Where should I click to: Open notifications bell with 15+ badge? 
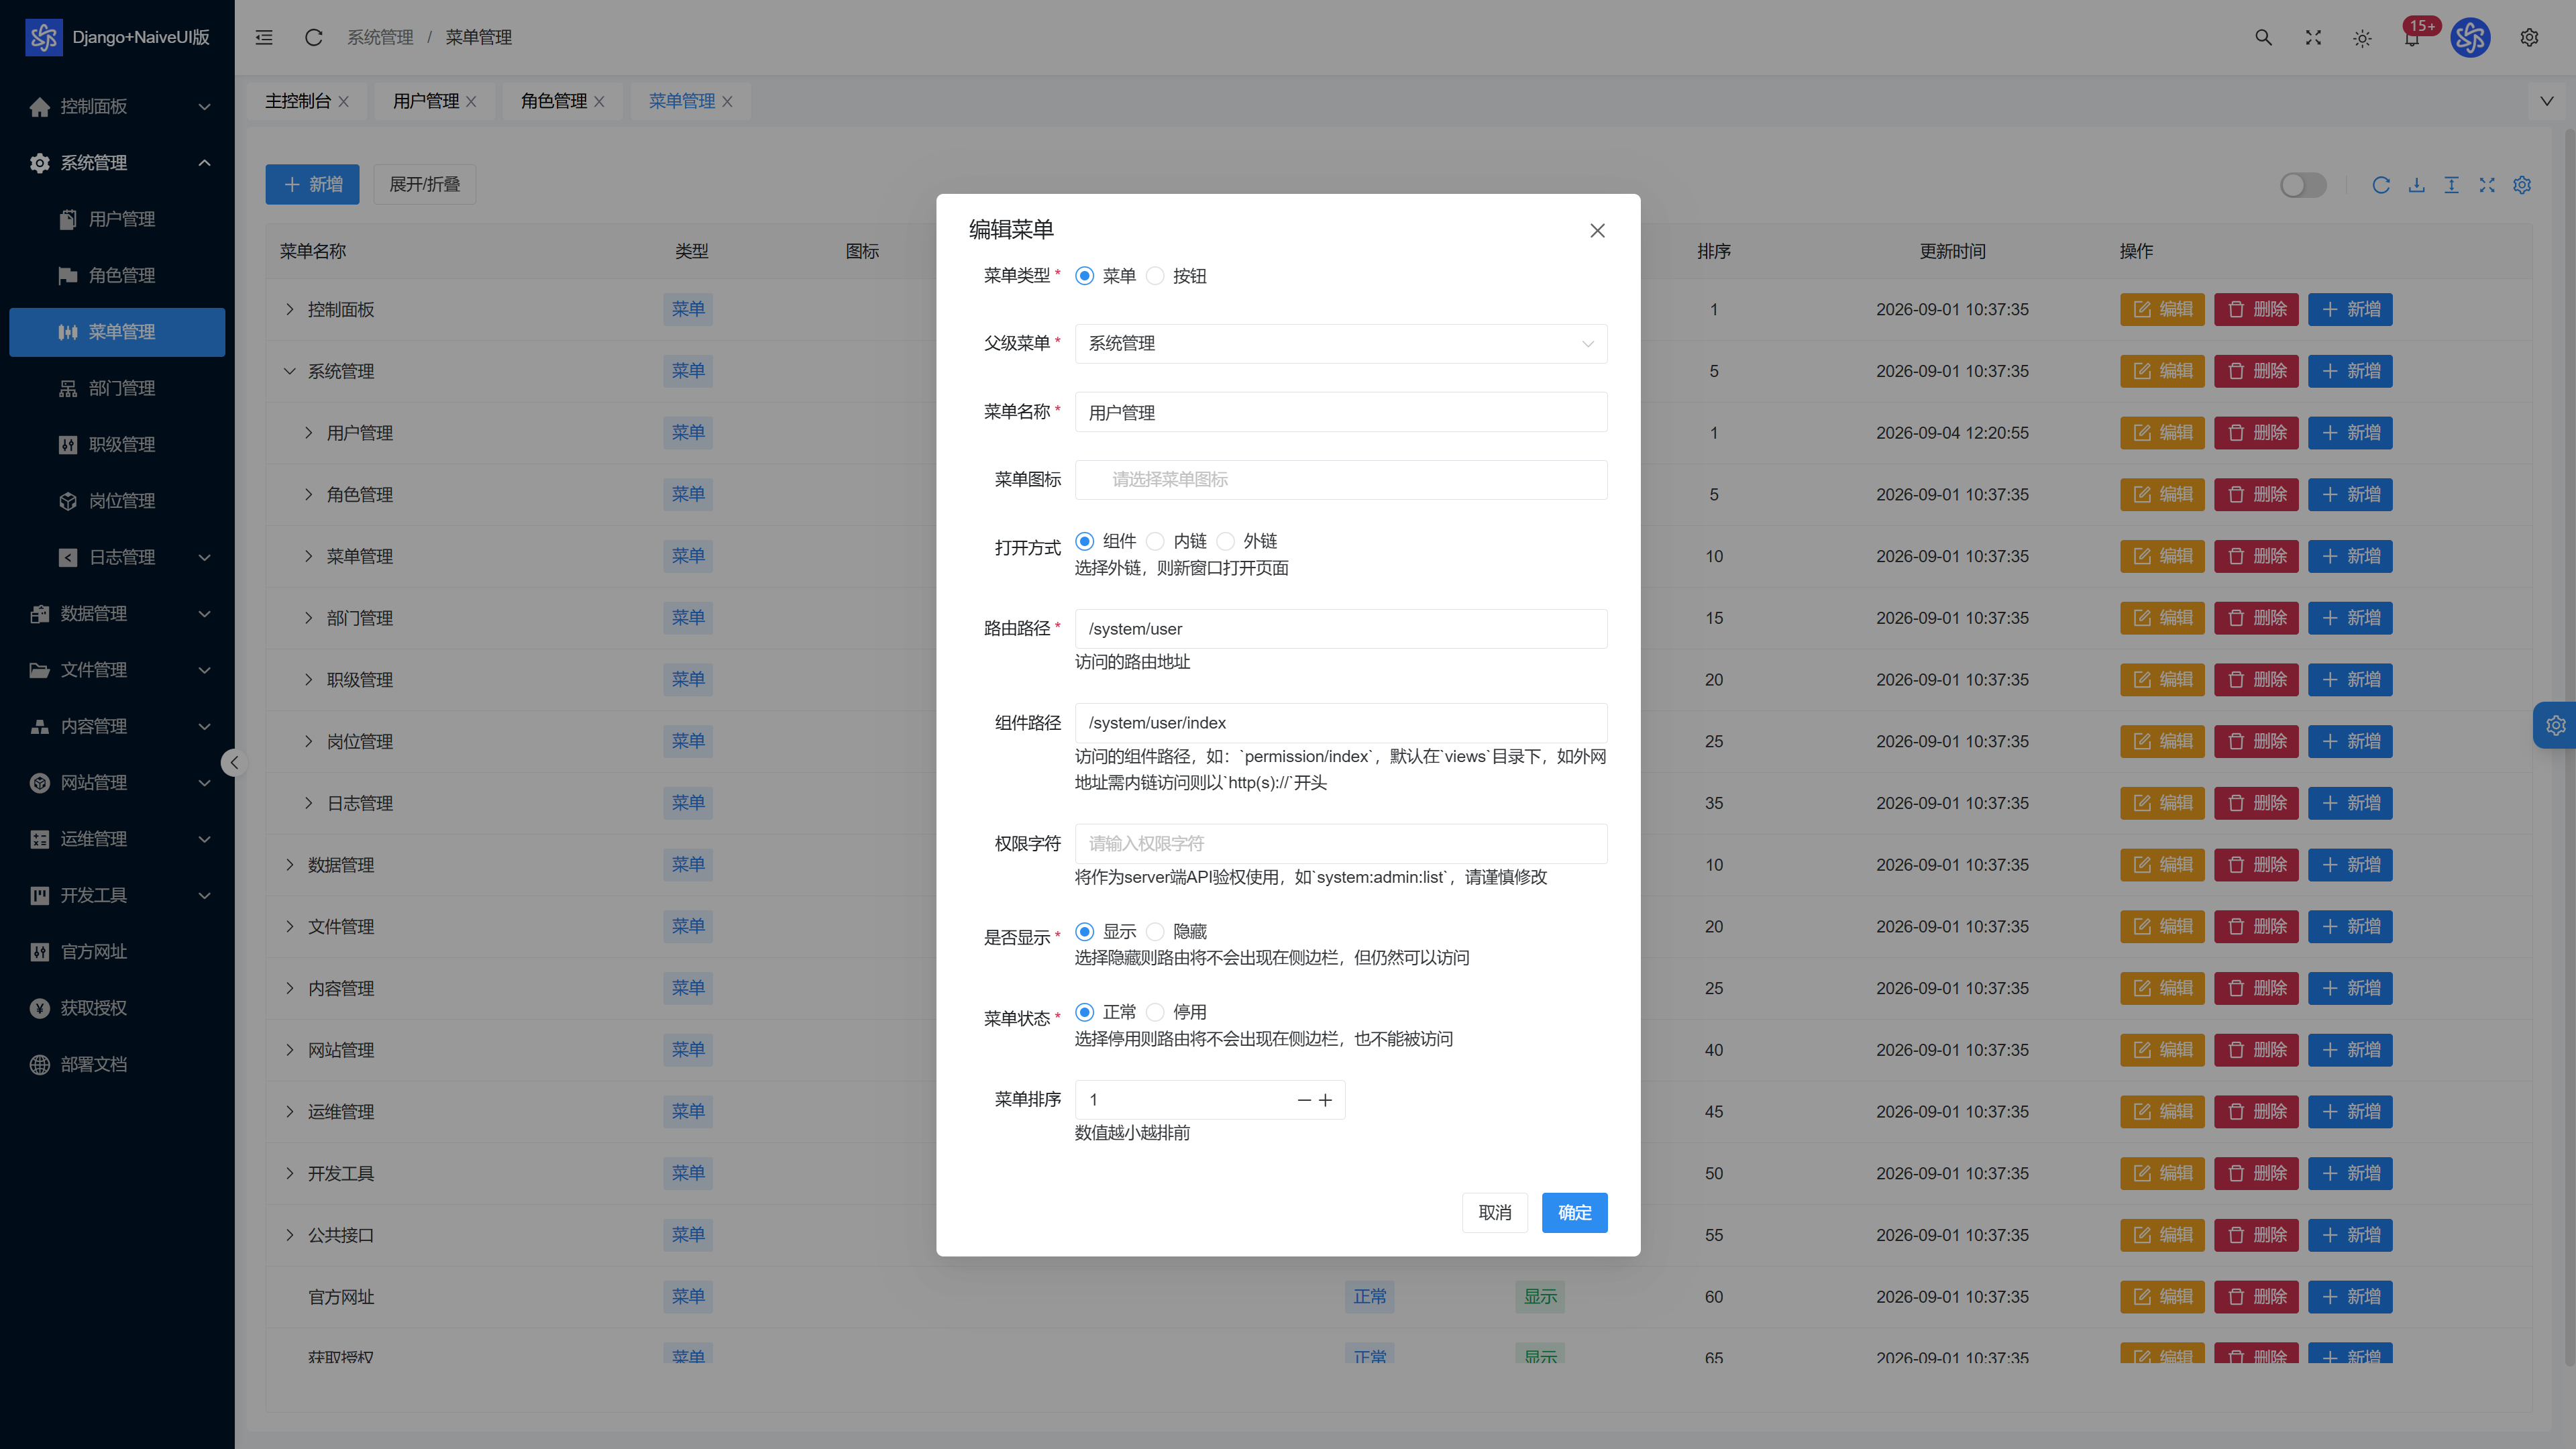coord(2412,37)
